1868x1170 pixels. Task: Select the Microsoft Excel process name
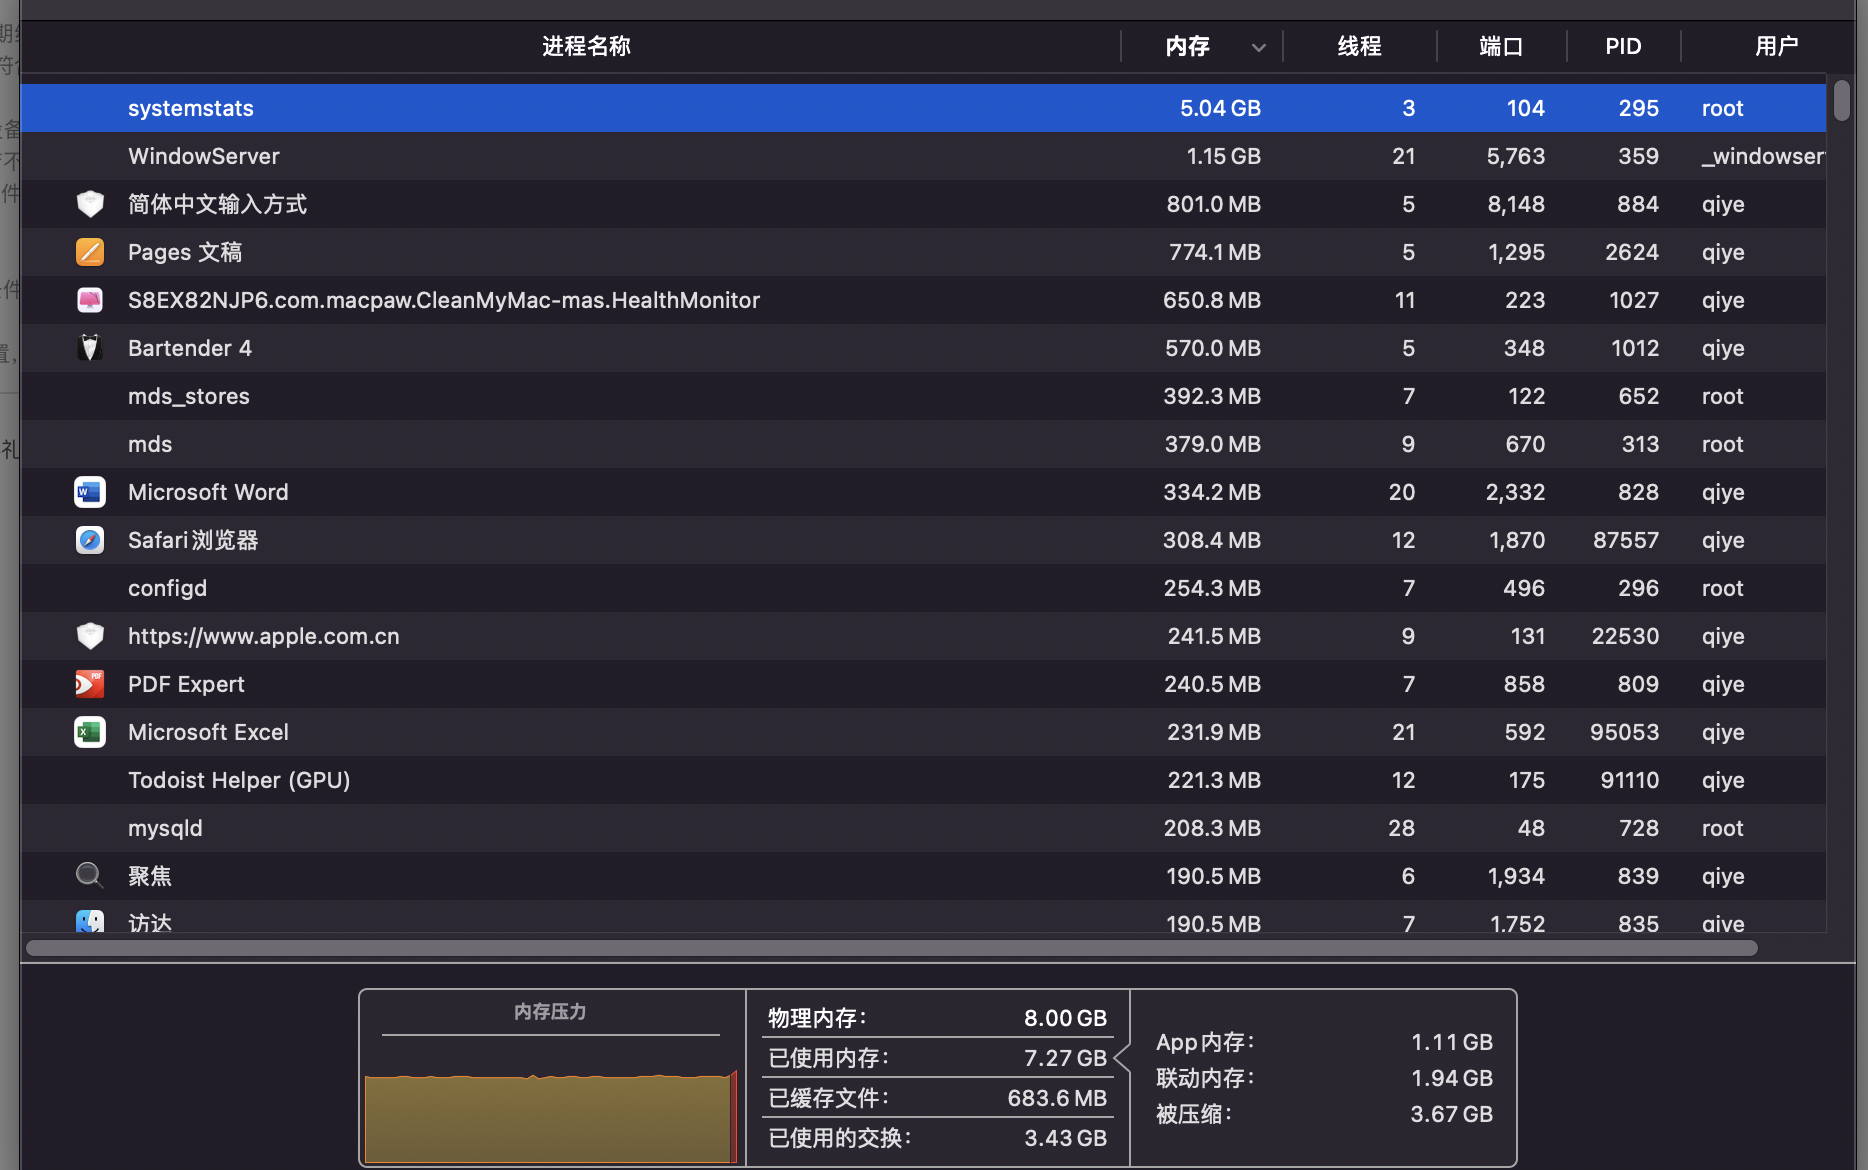[x=208, y=732]
